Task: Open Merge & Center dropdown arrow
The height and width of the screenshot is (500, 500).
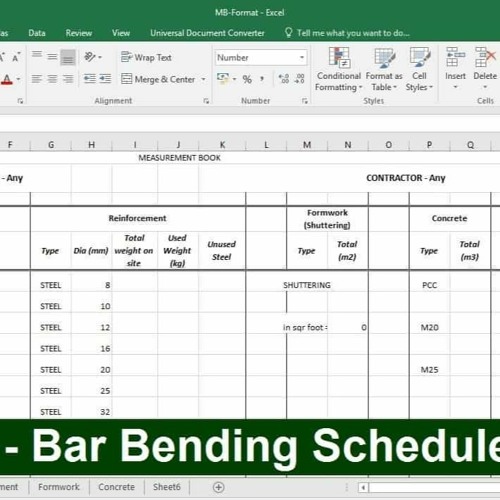Action: pyautogui.click(x=203, y=79)
